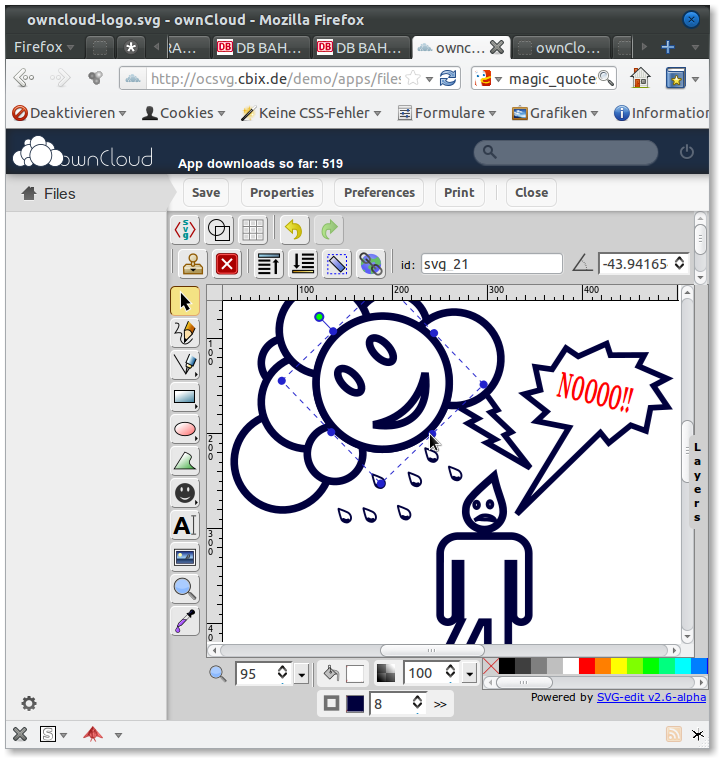Pick the yellow palette swatch
This screenshot has height=758, width=719.
pyautogui.click(x=618, y=666)
